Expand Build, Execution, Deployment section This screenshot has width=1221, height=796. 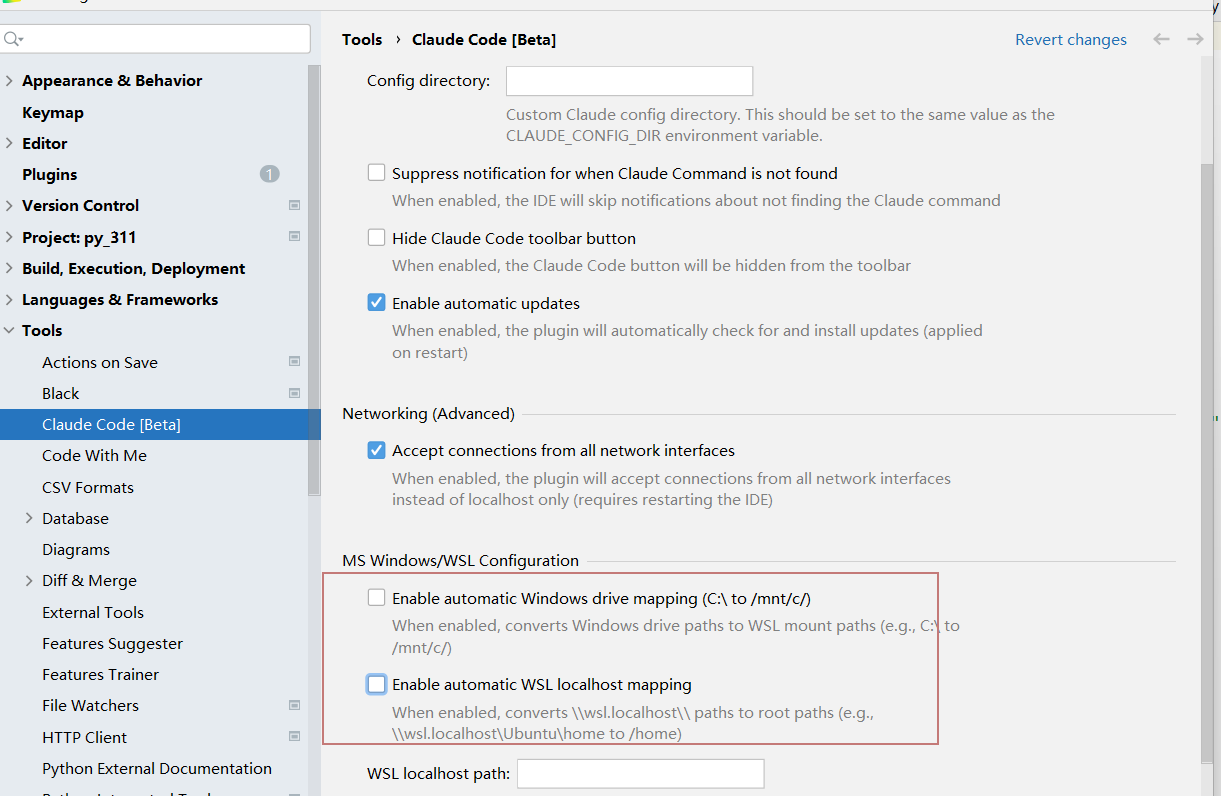(x=10, y=268)
